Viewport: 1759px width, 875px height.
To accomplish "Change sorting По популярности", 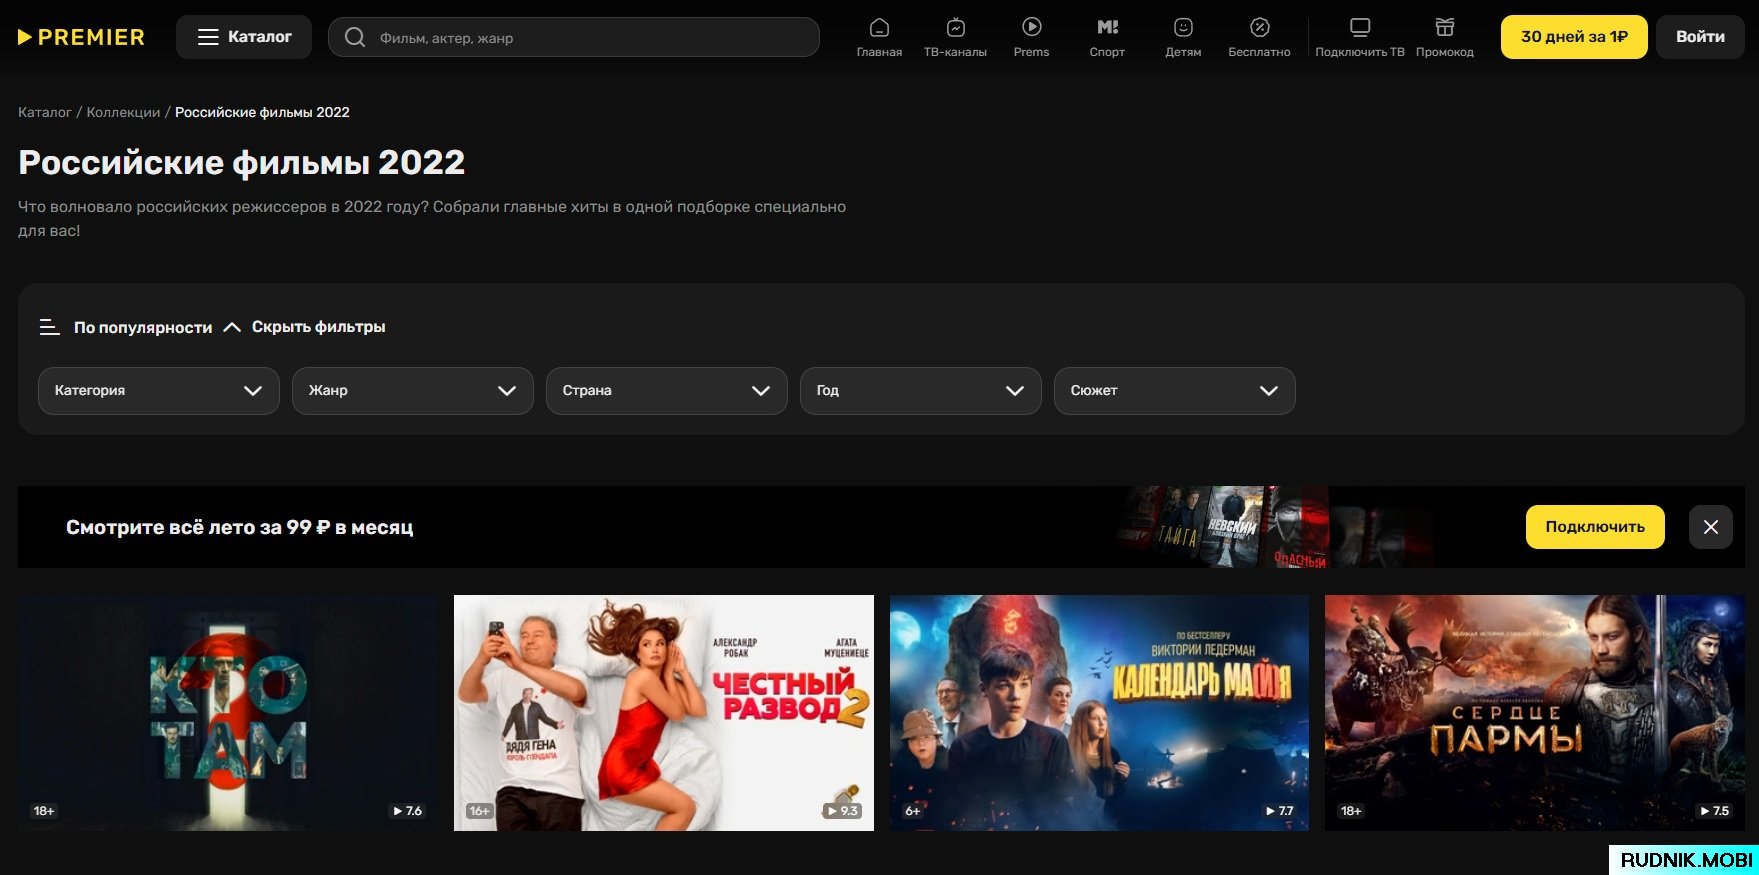I will [x=143, y=327].
